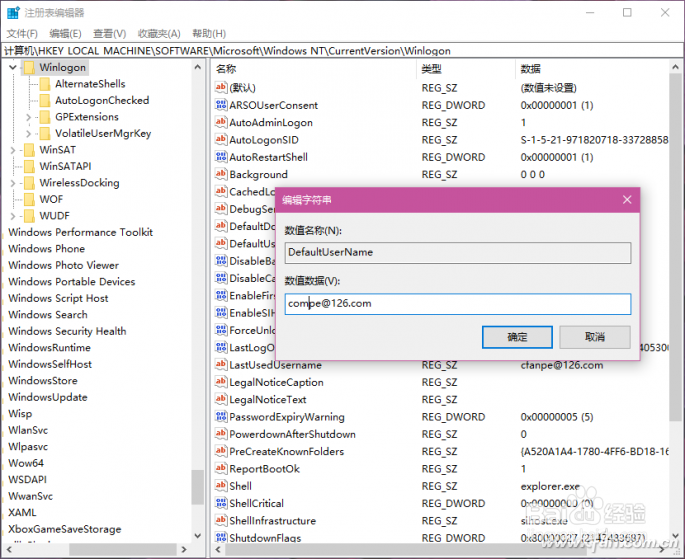Click the AutoAdminLogon string value icon
This screenshot has height=559, width=685.
(221, 122)
